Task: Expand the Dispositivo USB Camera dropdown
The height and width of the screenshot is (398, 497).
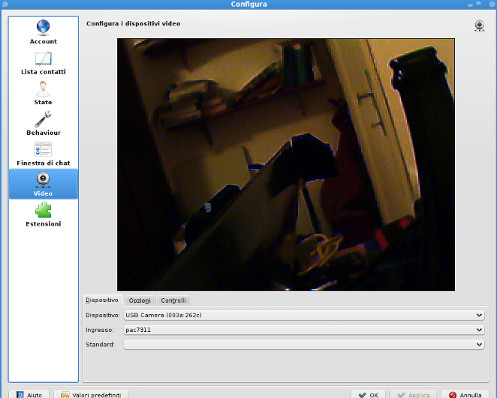Action: [x=304, y=315]
